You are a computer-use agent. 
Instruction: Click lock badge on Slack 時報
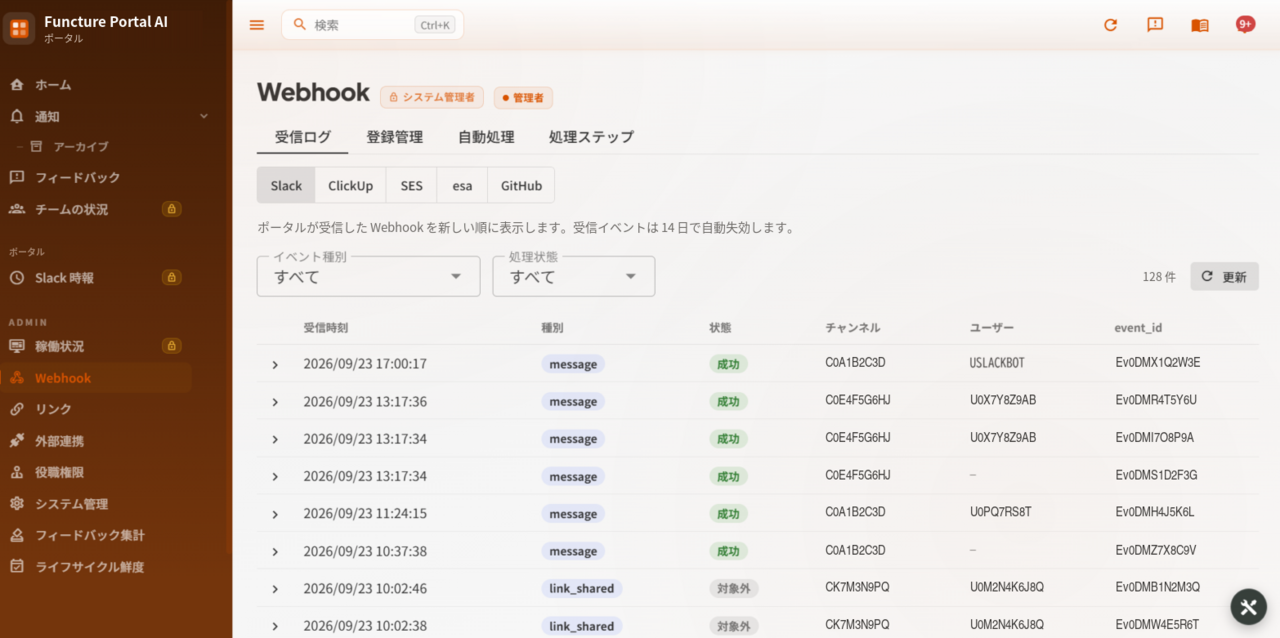tap(172, 277)
